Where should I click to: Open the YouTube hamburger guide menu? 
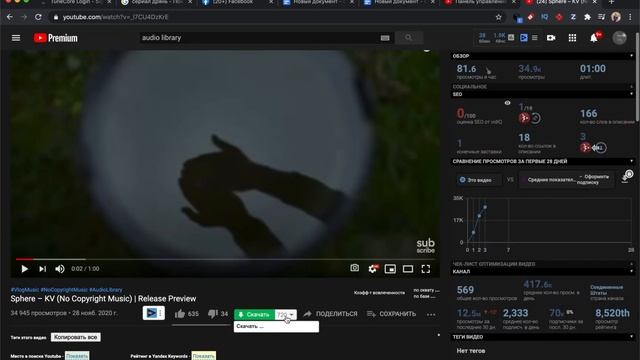click(16, 38)
